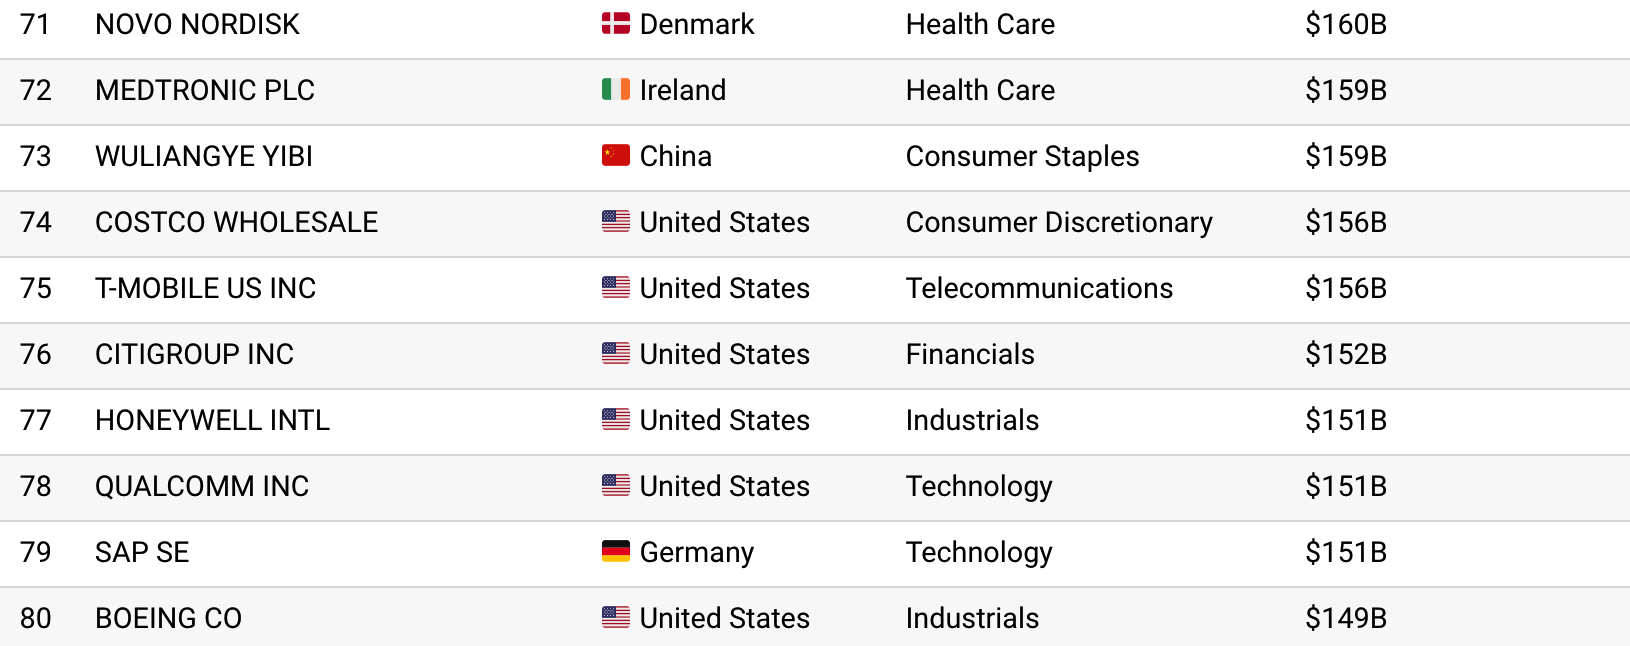
Task: Click the US flag in Costco Wholesale row
Action: pos(616,222)
